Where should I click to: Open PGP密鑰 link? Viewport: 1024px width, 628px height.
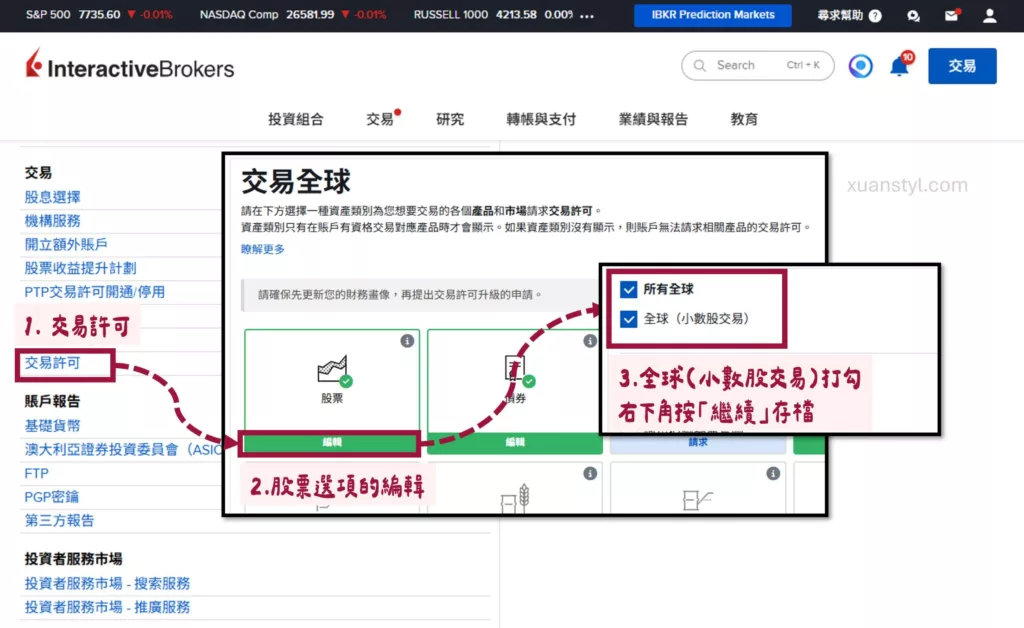52,497
